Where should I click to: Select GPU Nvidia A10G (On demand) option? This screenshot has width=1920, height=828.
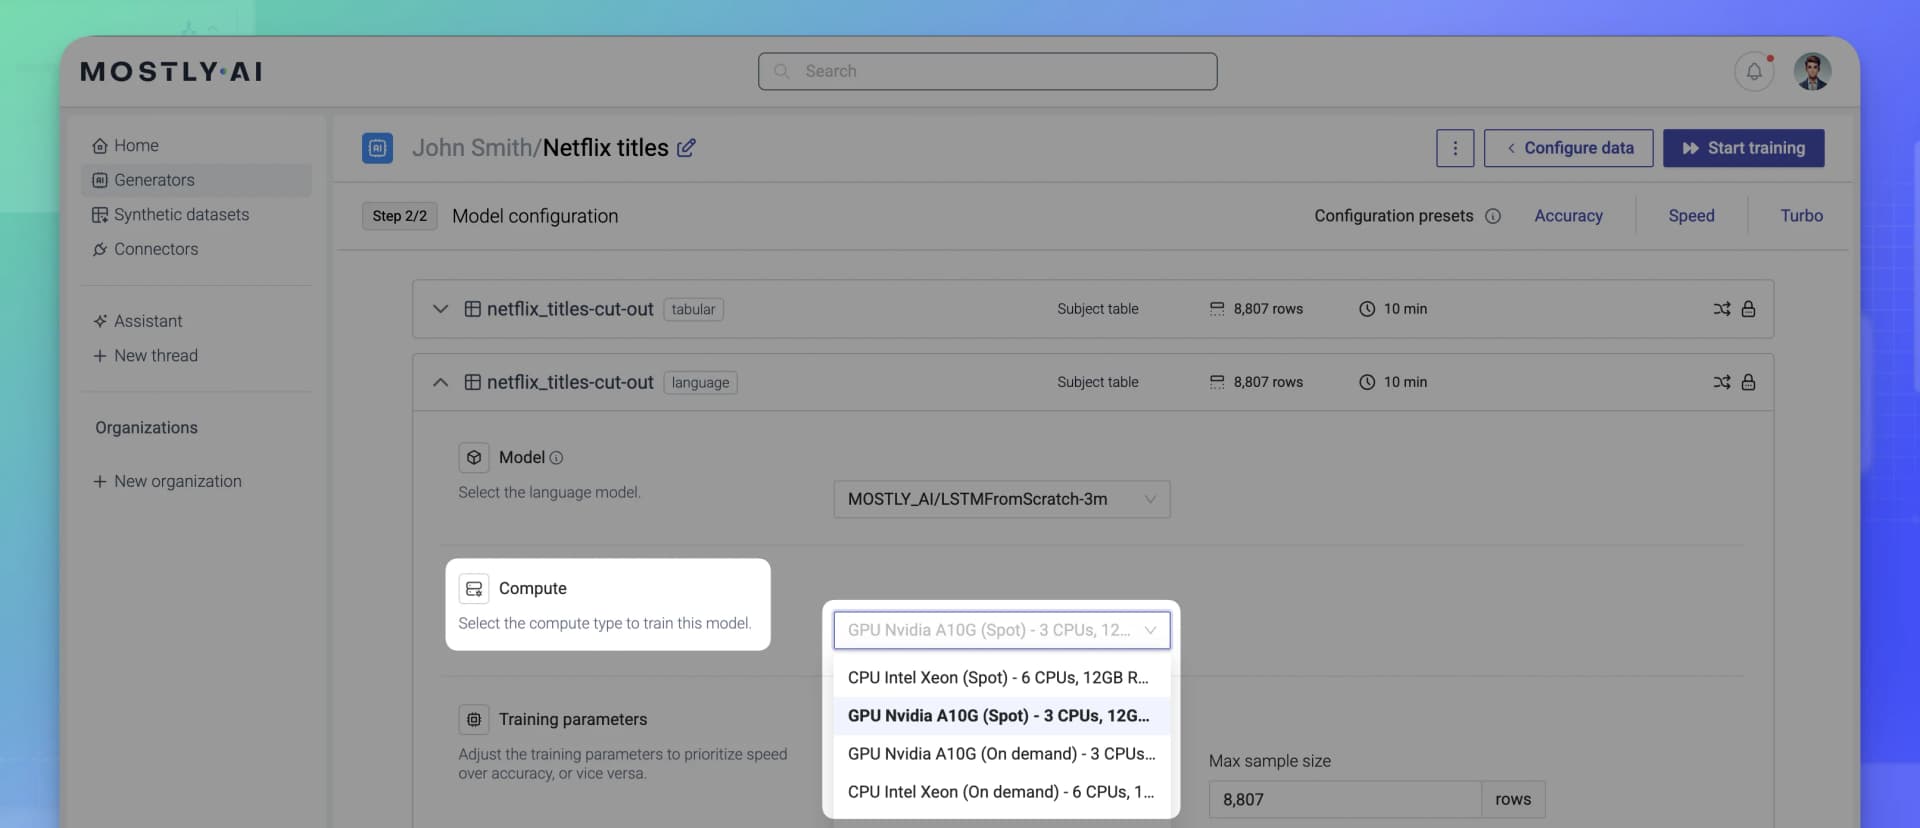[x=1001, y=754]
